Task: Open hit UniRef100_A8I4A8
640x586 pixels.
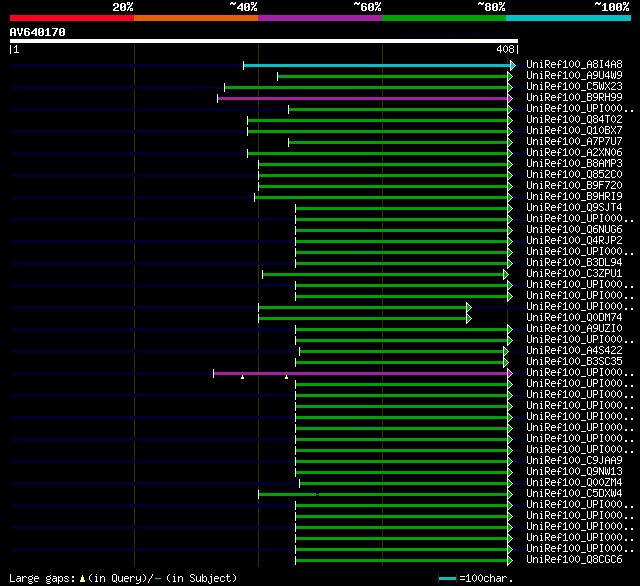Action: click(574, 64)
